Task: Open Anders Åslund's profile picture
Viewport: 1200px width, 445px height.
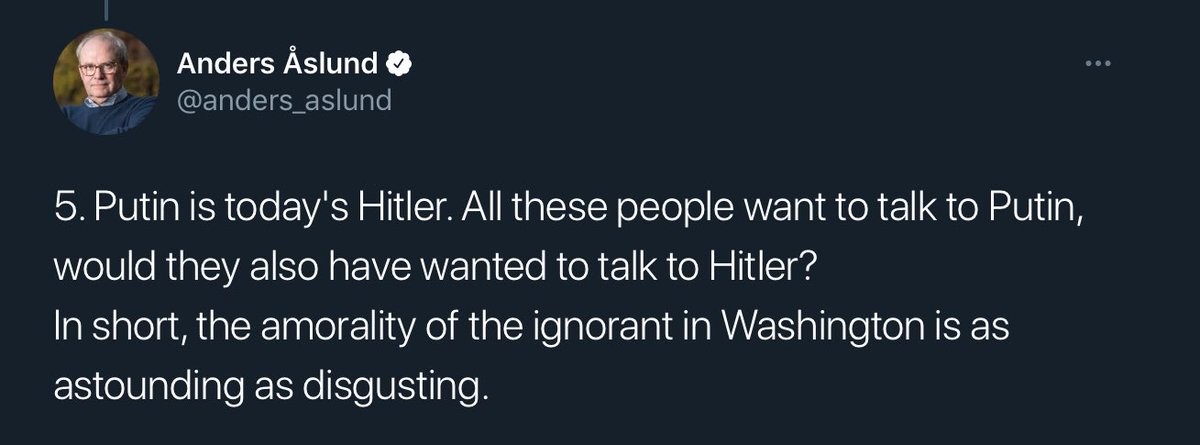Action: click(105, 81)
